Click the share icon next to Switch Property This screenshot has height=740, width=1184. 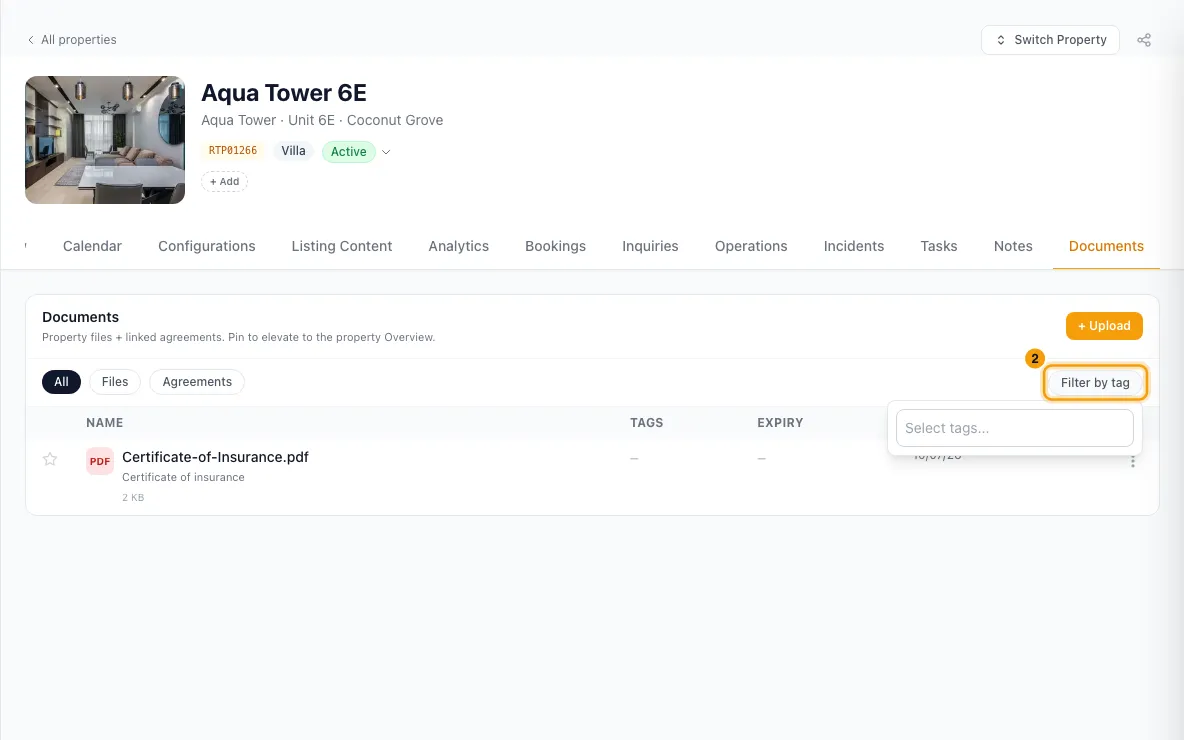pyautogui.click(x=1144, y=40)
